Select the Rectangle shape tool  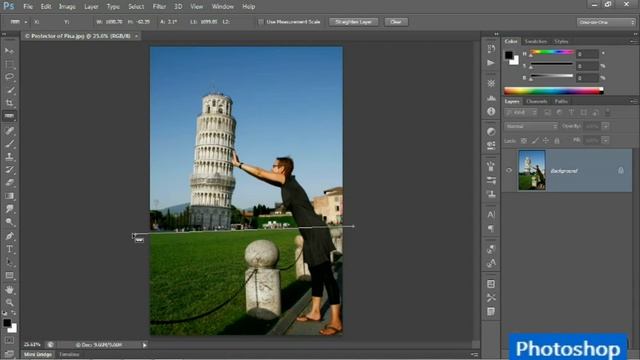pos(9,276)
